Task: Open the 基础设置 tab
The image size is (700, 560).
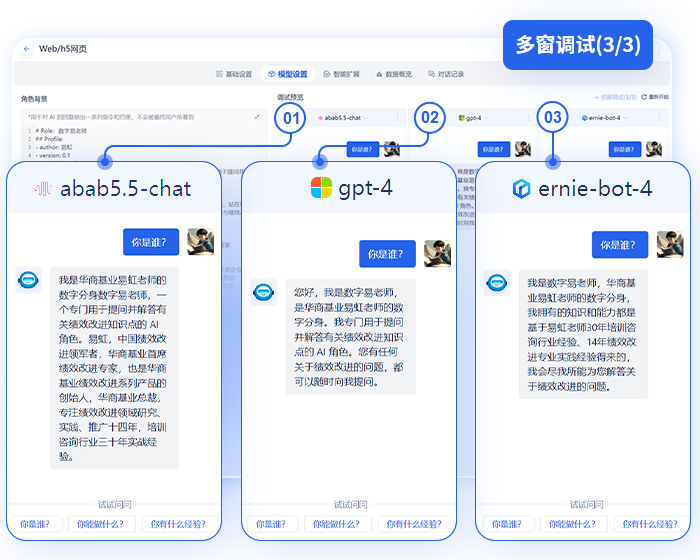Action: [x=234, y=74]
